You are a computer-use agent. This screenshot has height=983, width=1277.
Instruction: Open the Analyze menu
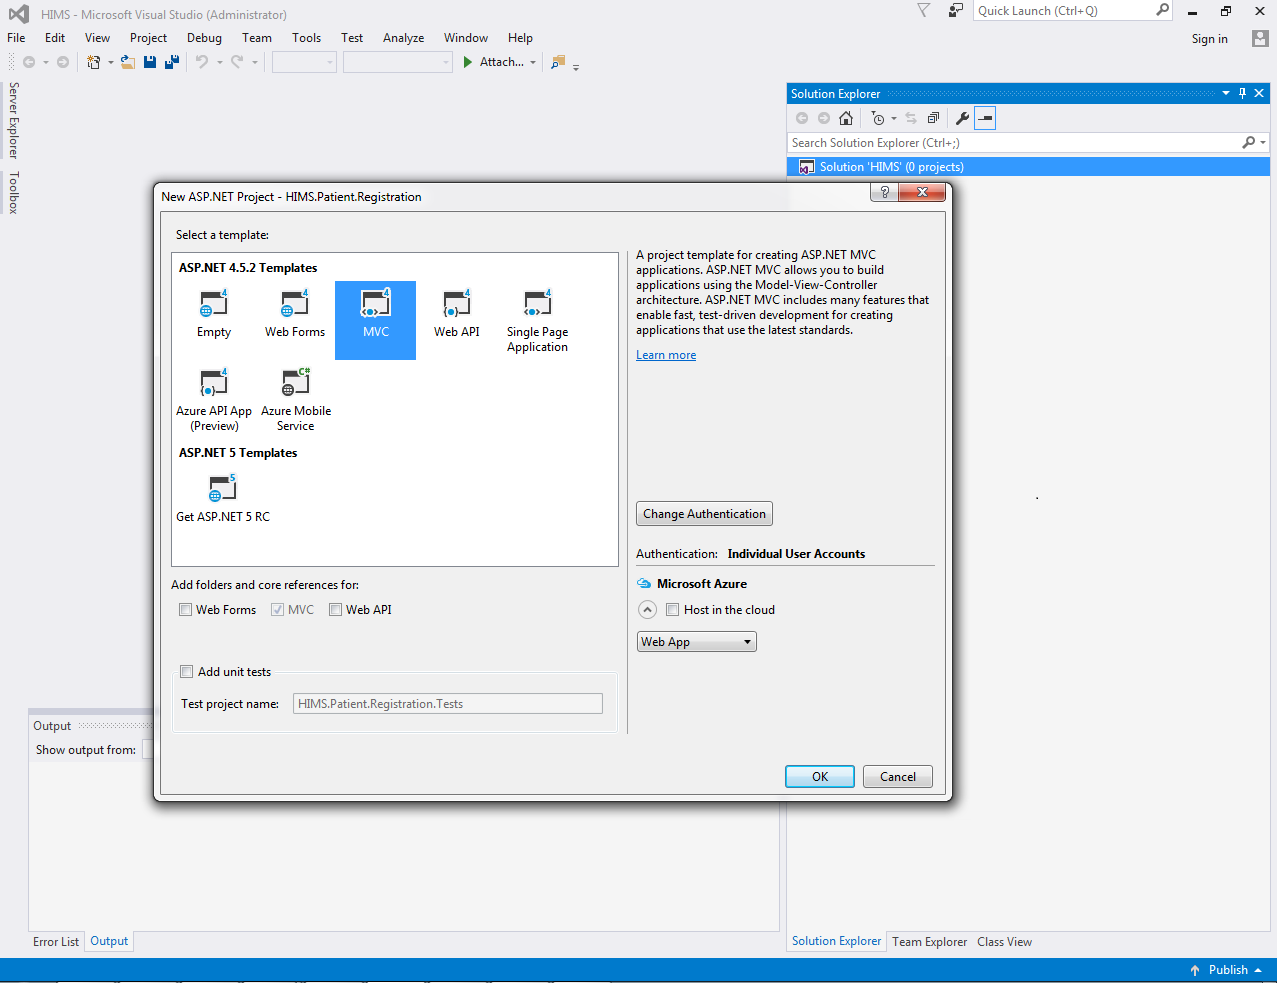[404, 38]
